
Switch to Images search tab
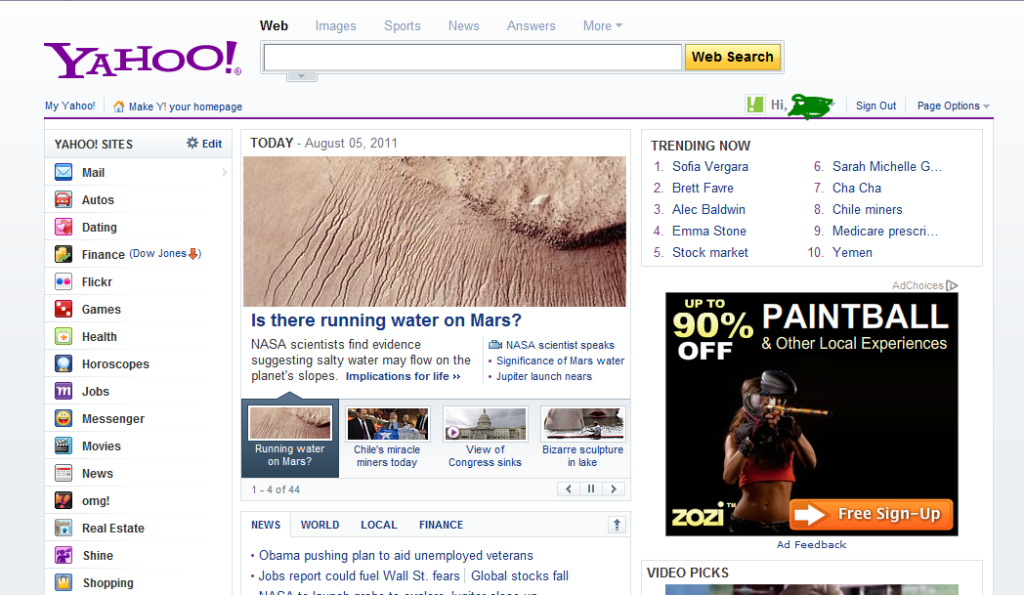click(x=336, y=26)
